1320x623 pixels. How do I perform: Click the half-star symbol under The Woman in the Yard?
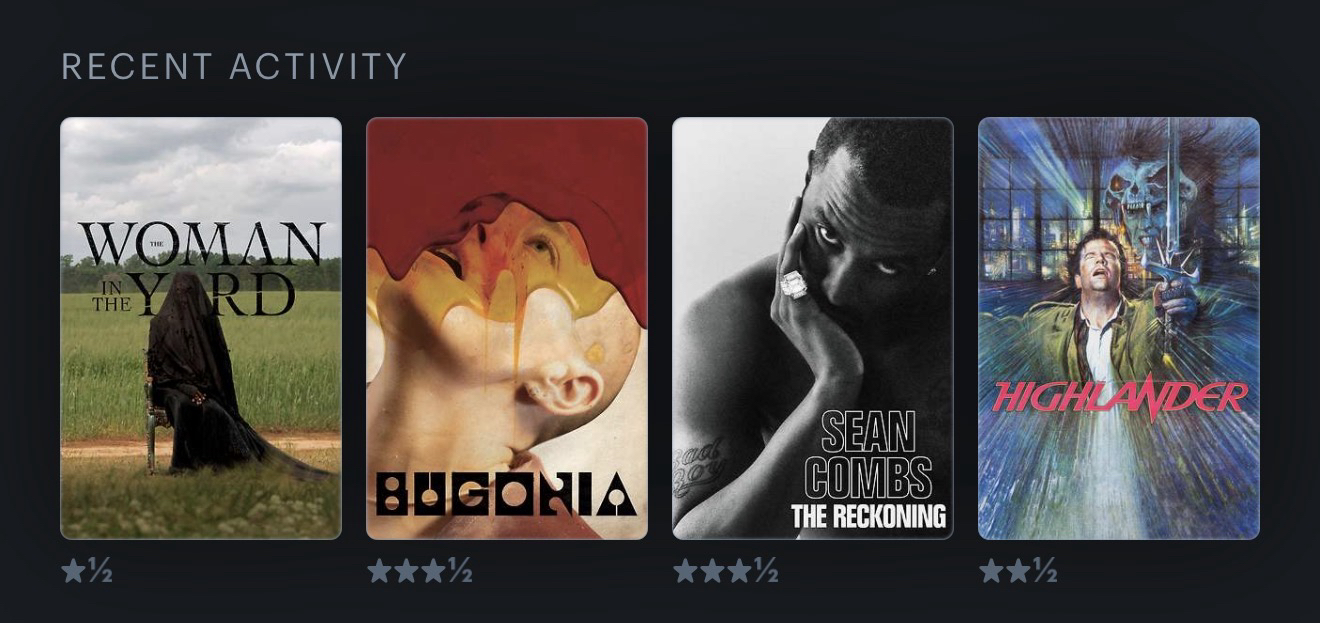pos(100,571)
